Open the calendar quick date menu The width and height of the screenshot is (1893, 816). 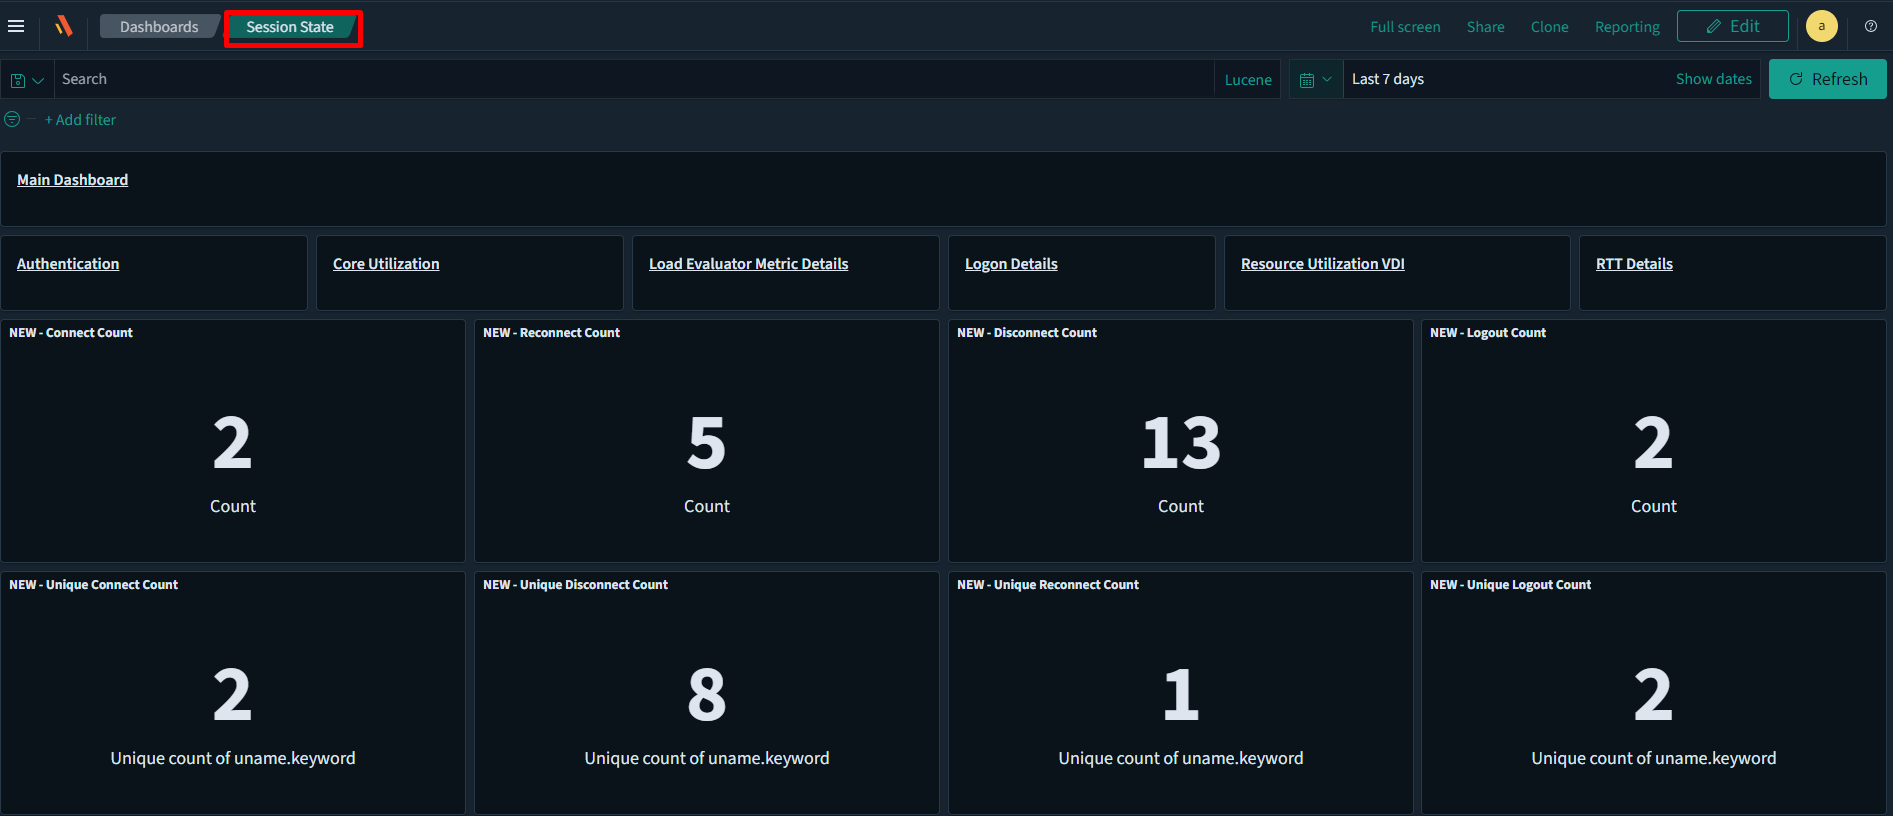point(1314,80)
